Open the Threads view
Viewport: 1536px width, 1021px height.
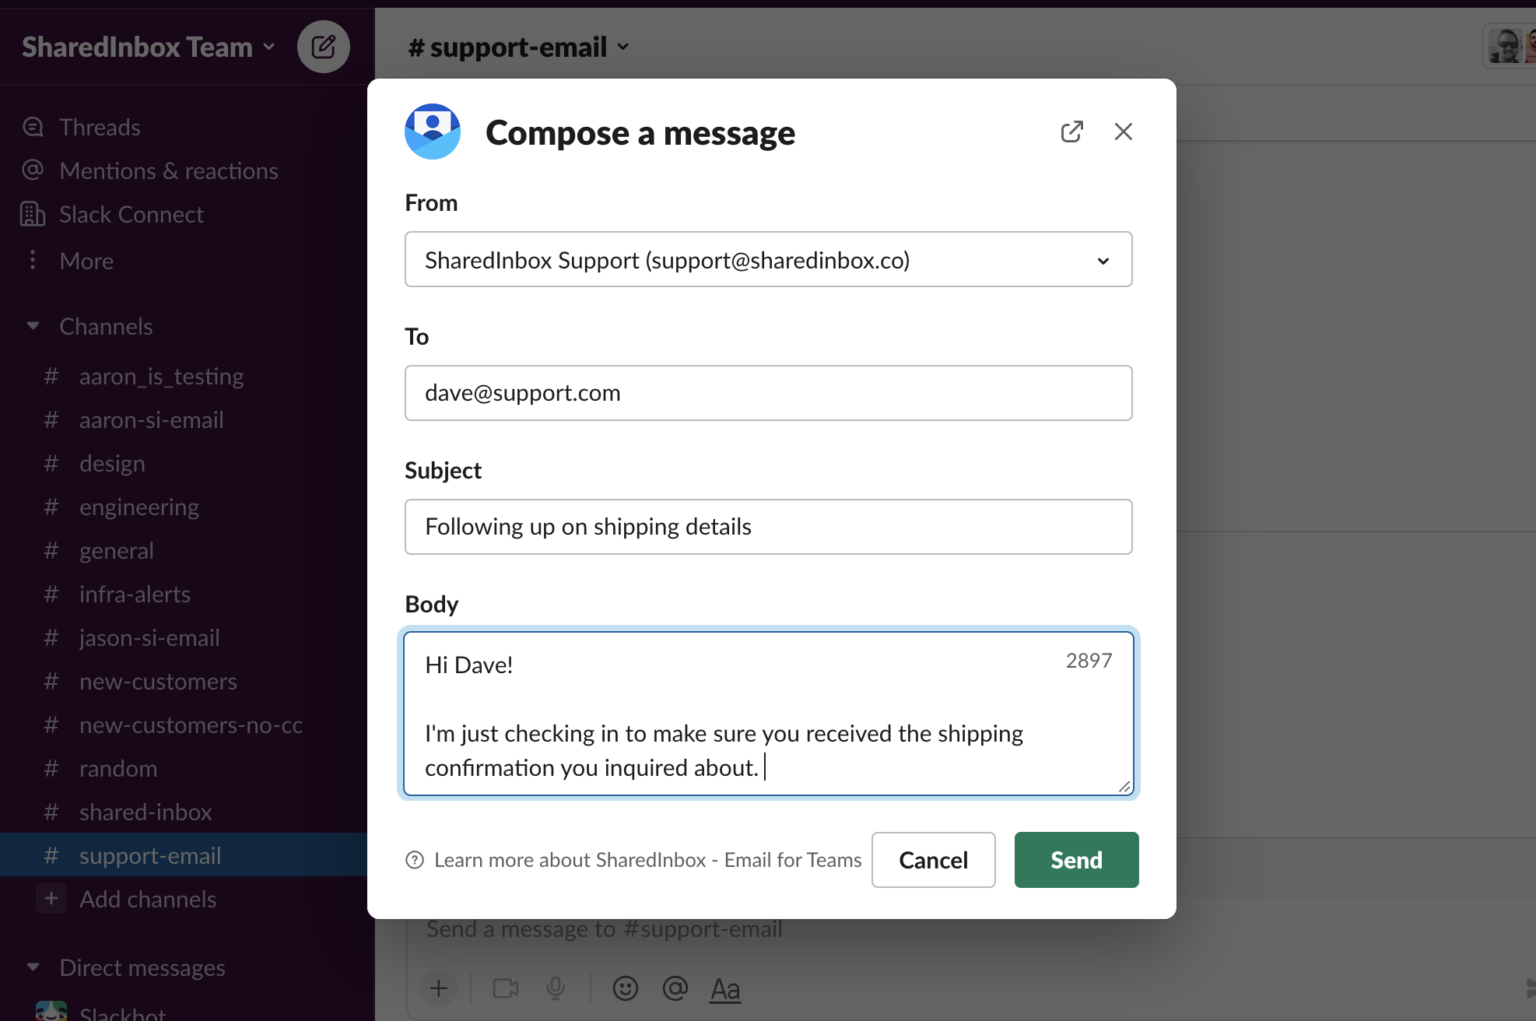pyautogui.click(x=99, y=127)
